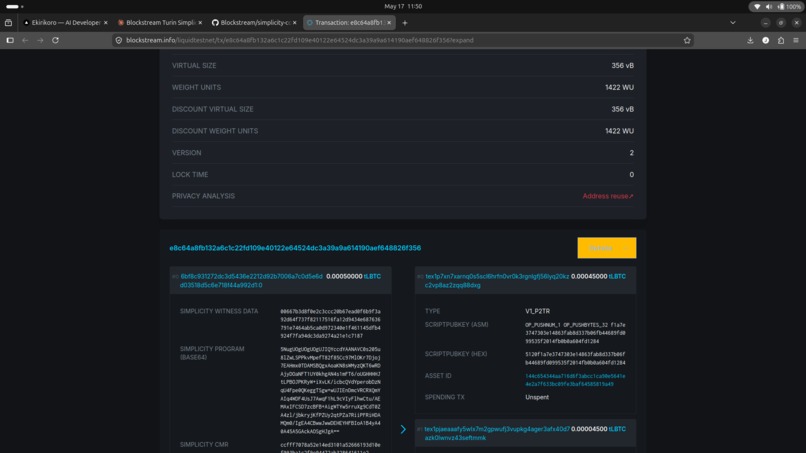Click the battery 100% indicator
This screenshot has height=453, width=806.
[789, 7]
